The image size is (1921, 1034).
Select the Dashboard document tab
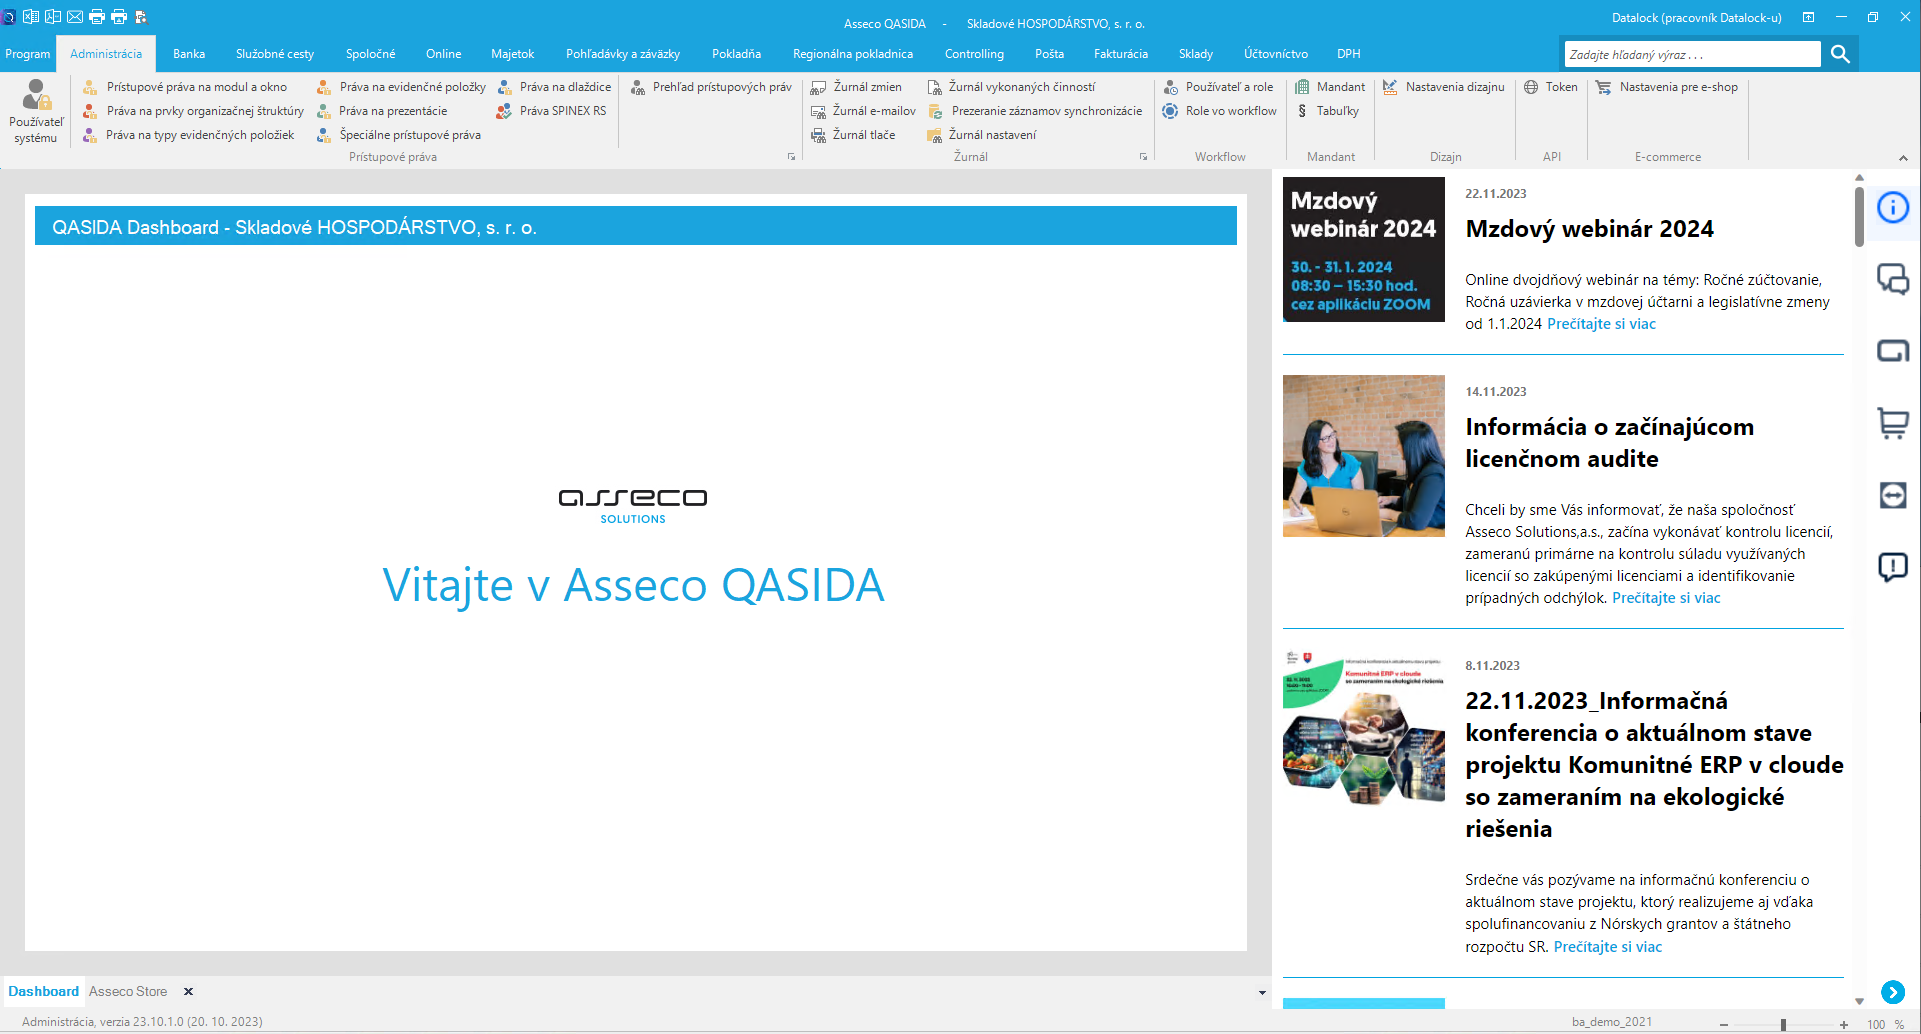click(x=43, y=991)
